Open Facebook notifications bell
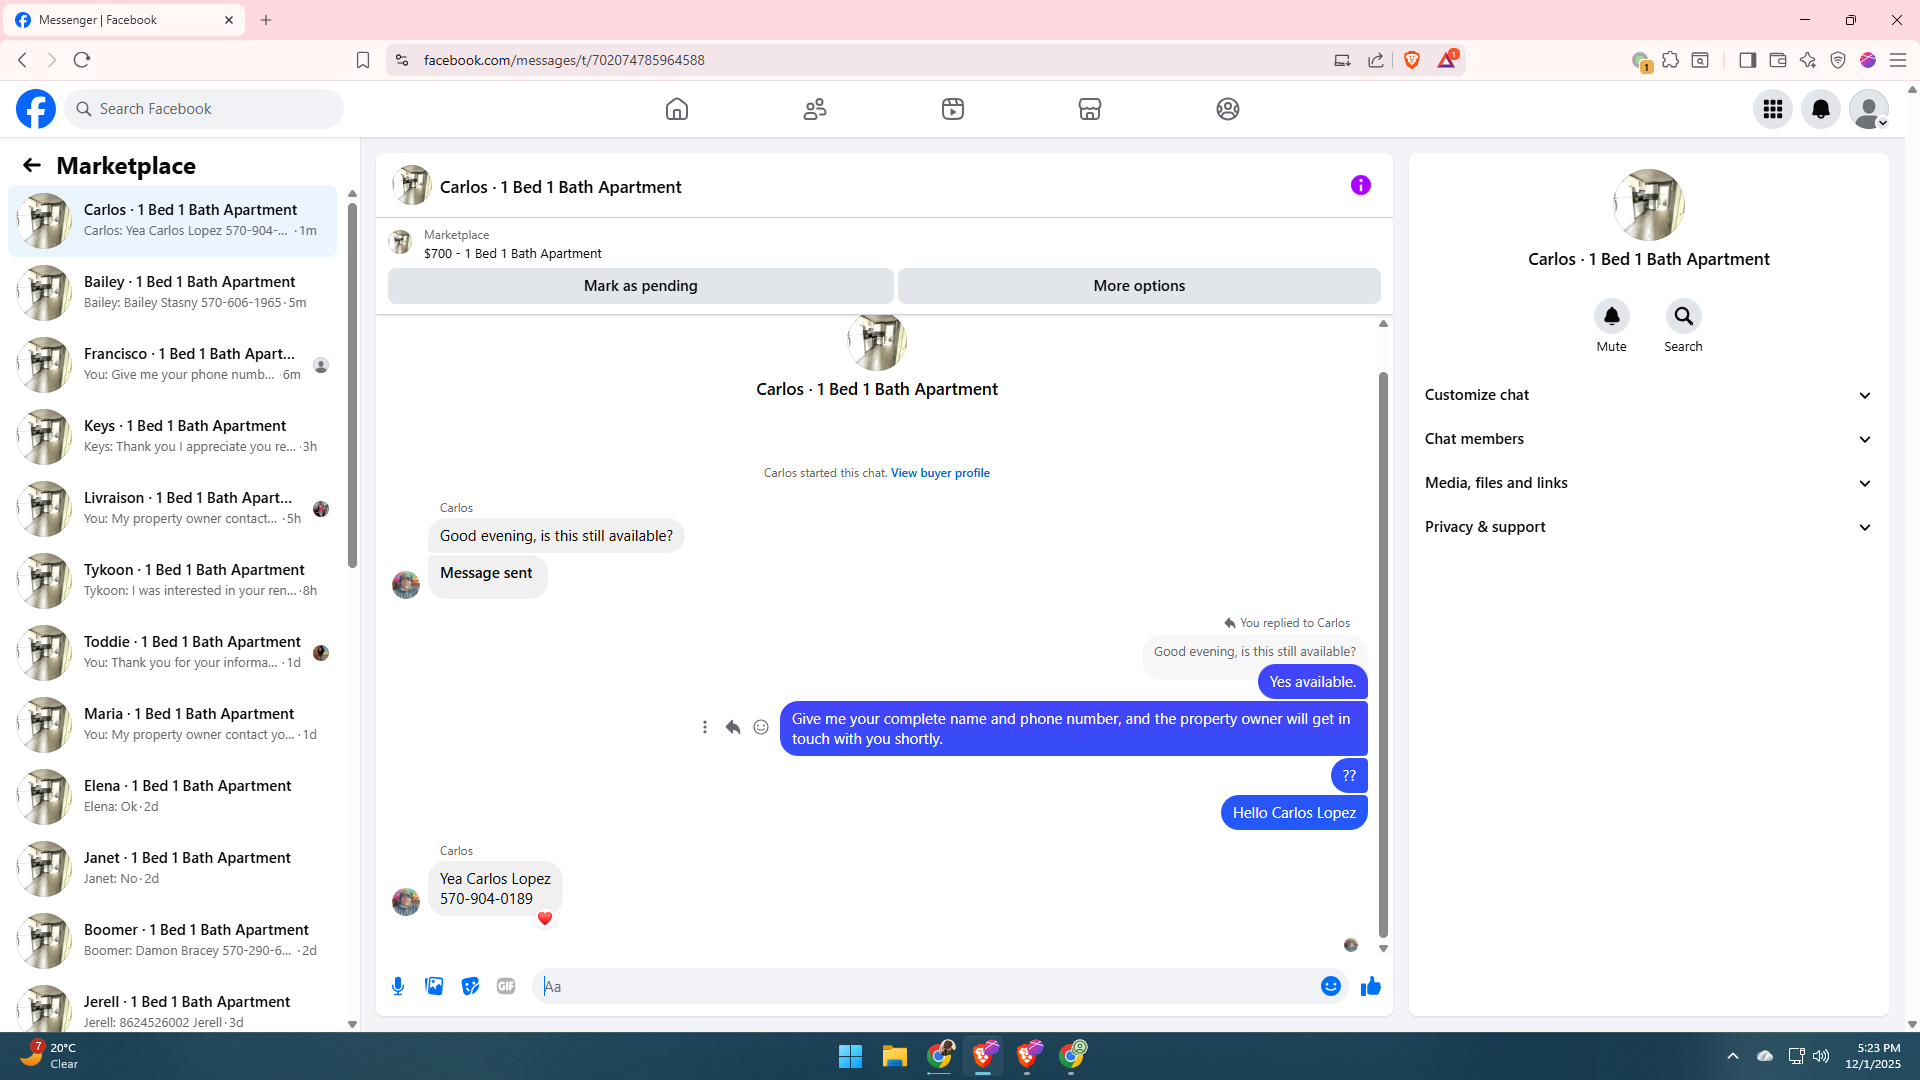 pyautogui.click(x=1820, y=109)
